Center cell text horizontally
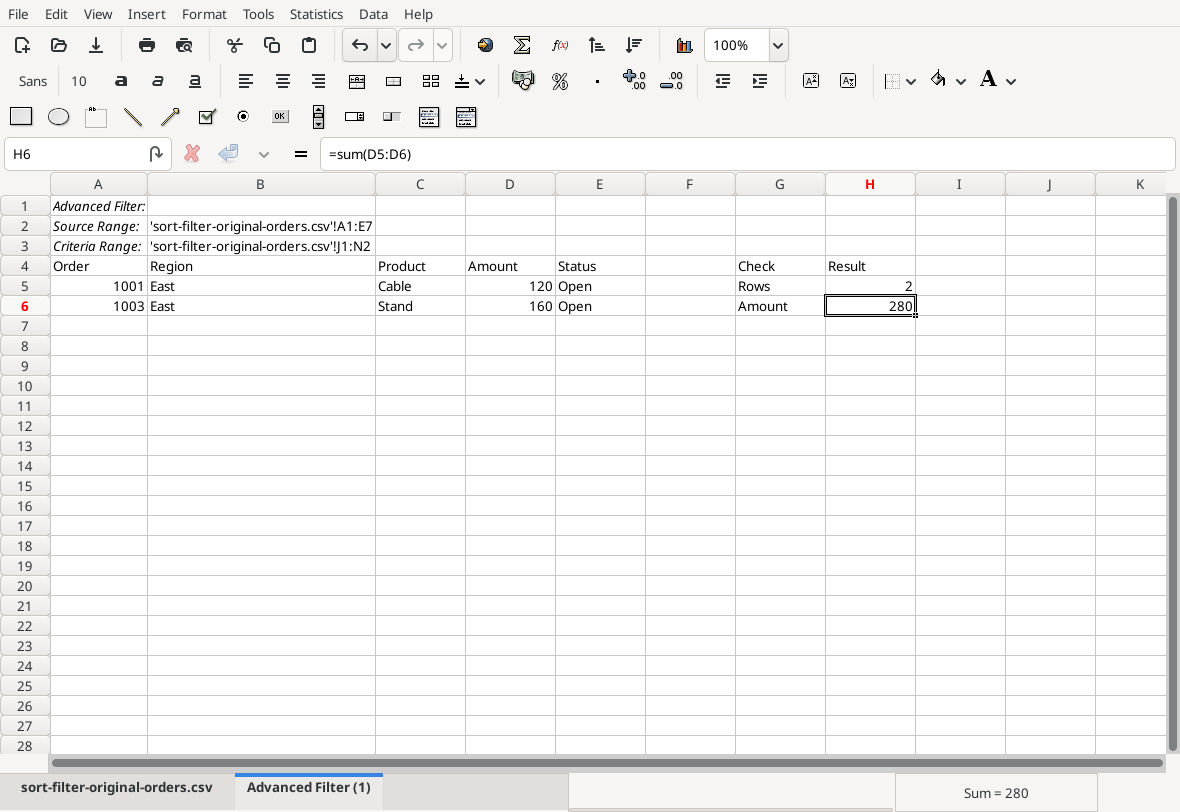Viewport: 1180px width, 812px height. click(282, 81)
